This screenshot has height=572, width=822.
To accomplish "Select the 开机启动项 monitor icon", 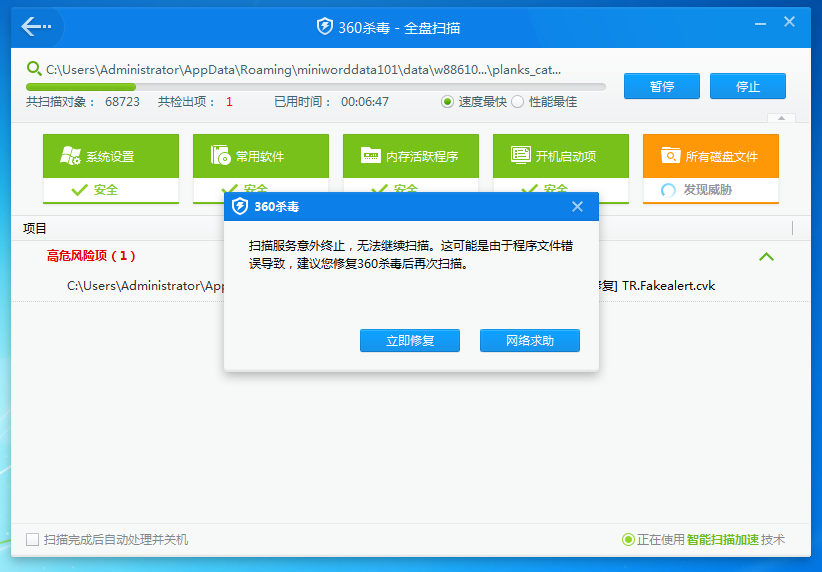I will [x=521, y=156].
